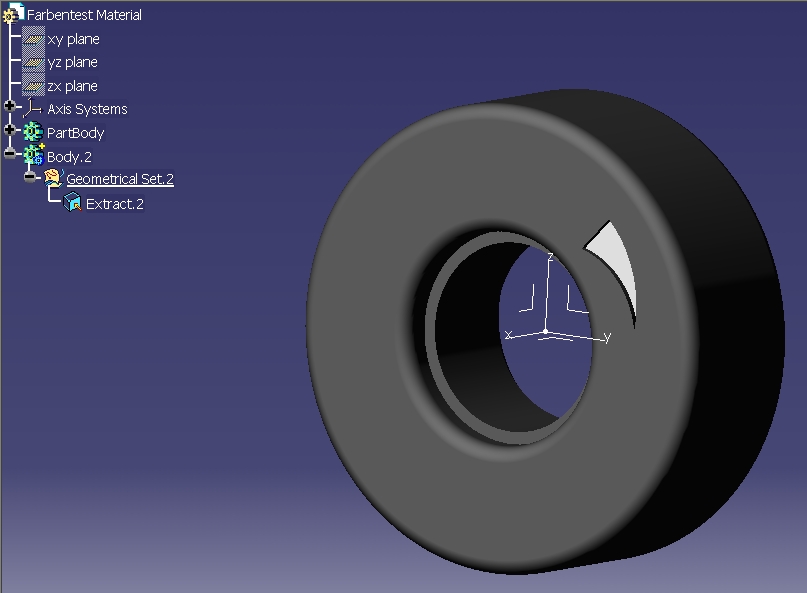Select the Extract.2 feature icon
Screen dimensions: 807x593
coord(73,202)
